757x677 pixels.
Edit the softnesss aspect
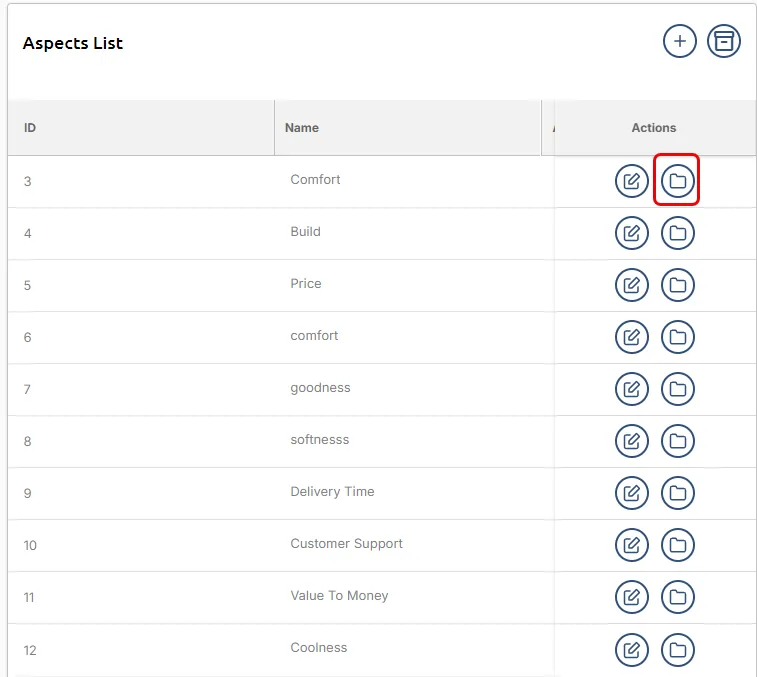coord(631,441)
